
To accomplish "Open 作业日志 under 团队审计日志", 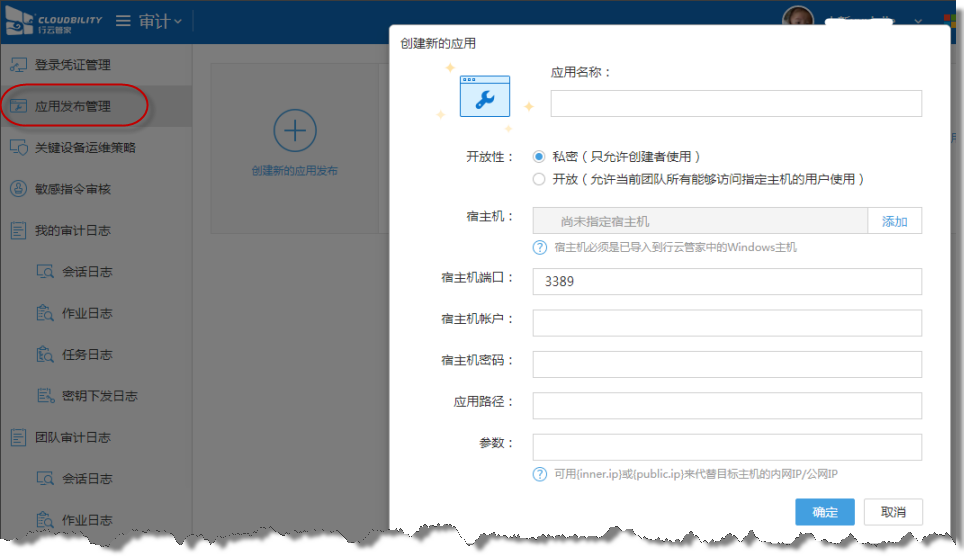I will (x=87, y=520).
